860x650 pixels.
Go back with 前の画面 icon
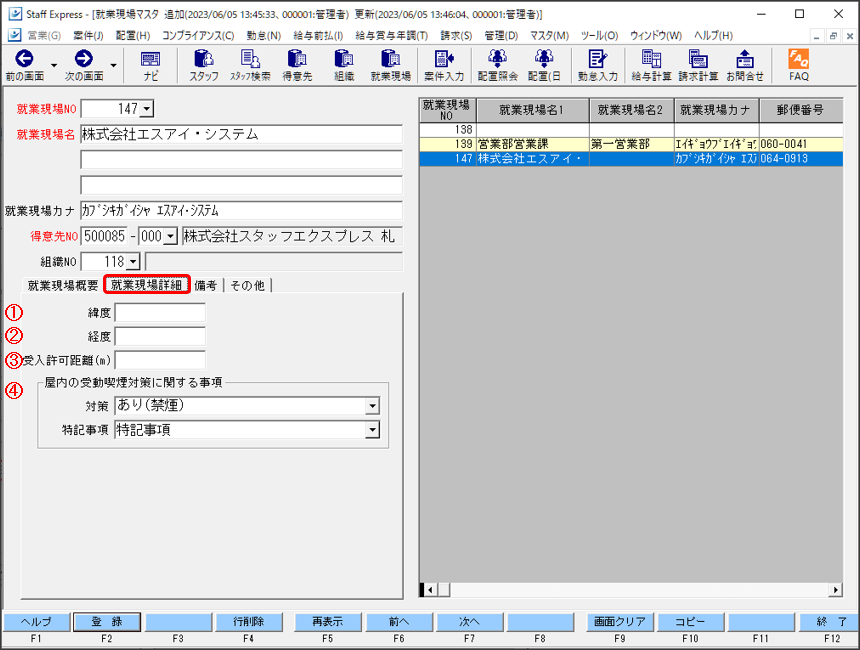point(24,65)
